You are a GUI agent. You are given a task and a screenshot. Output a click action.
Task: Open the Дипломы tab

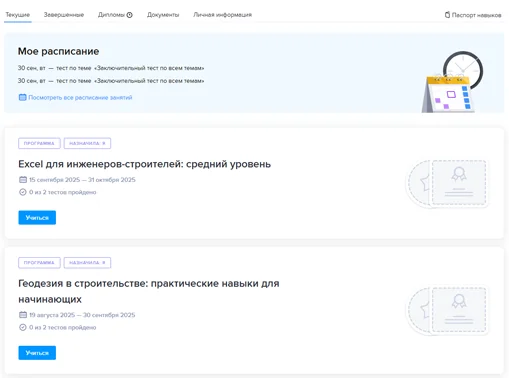click(x=111, y=15)
